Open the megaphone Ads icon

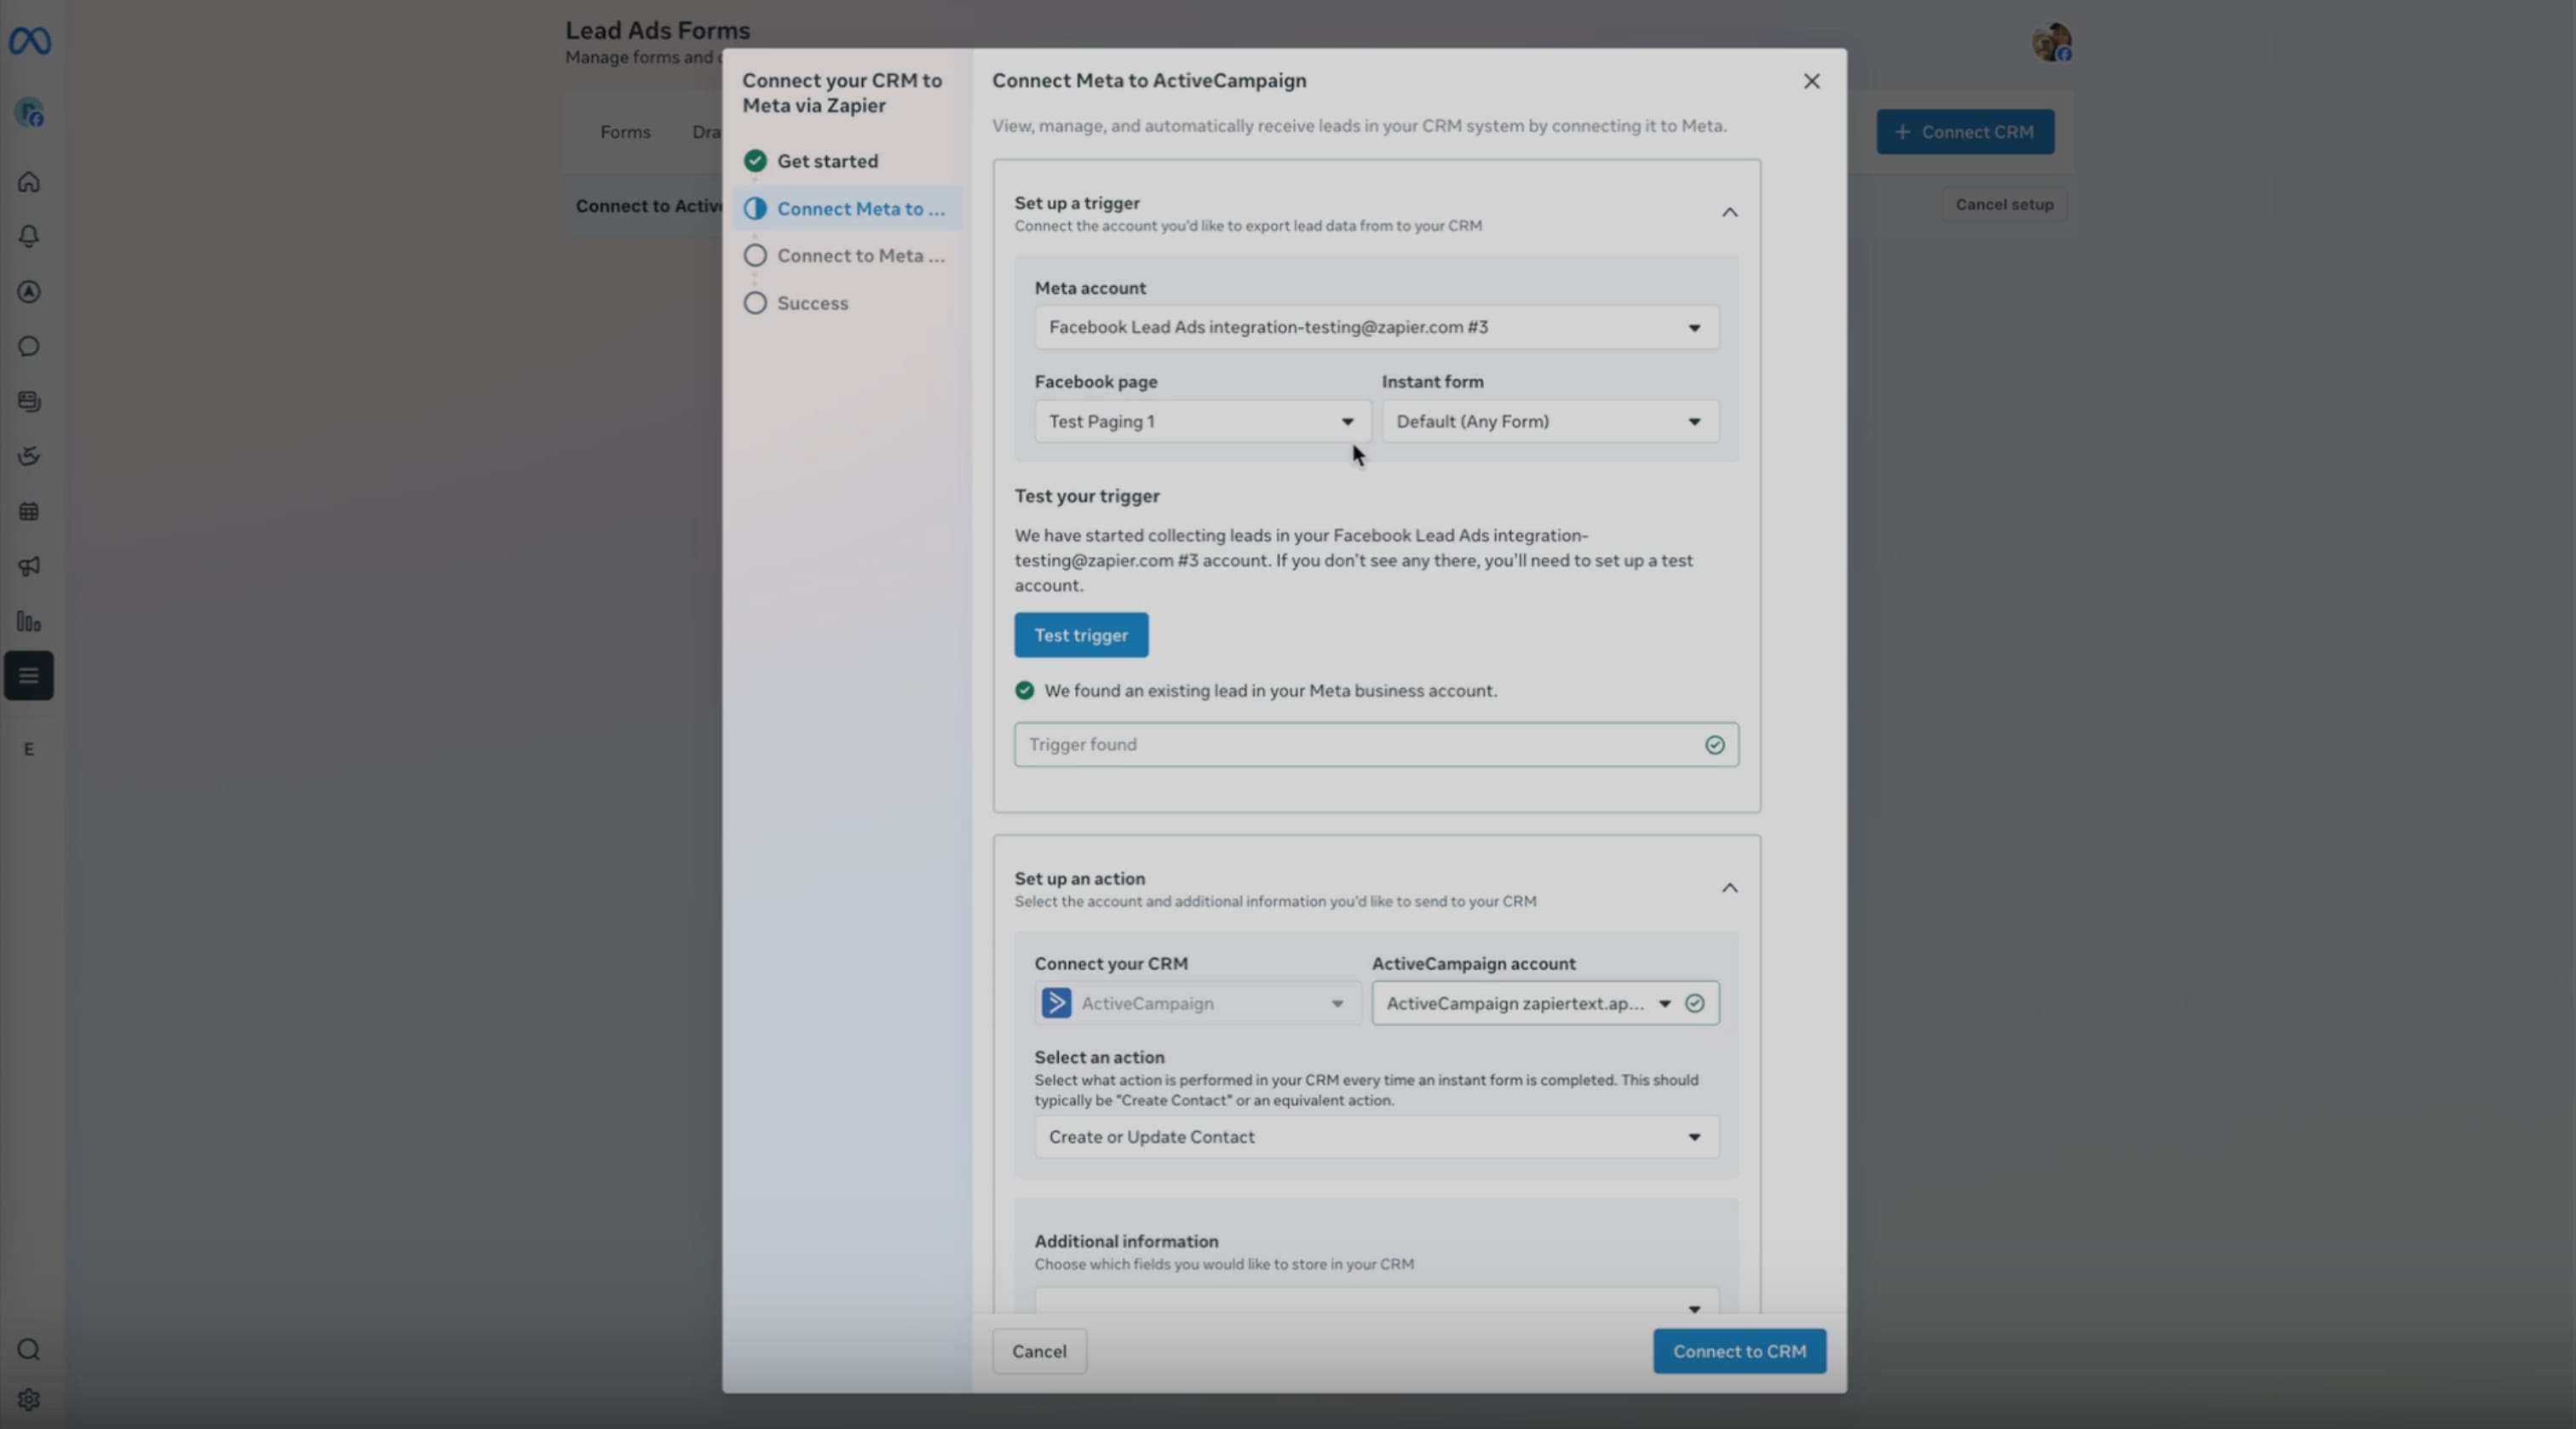click(x=29, y=567)
